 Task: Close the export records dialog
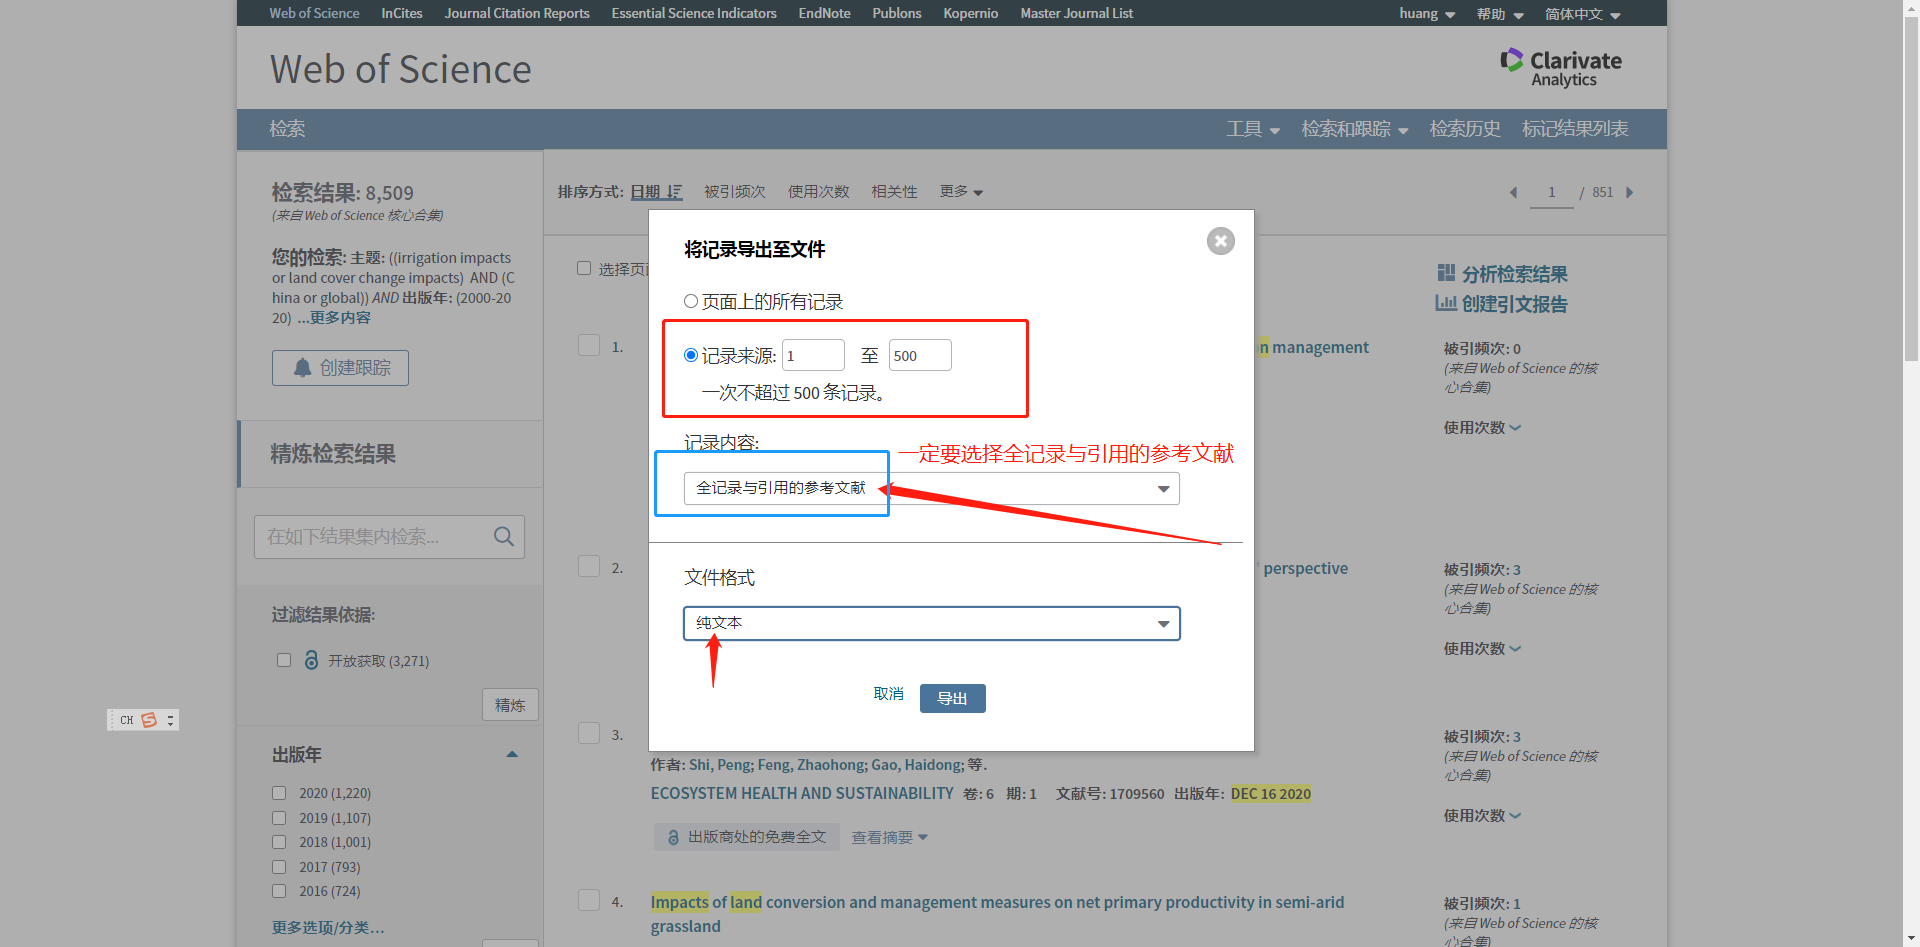point(1220,241)
